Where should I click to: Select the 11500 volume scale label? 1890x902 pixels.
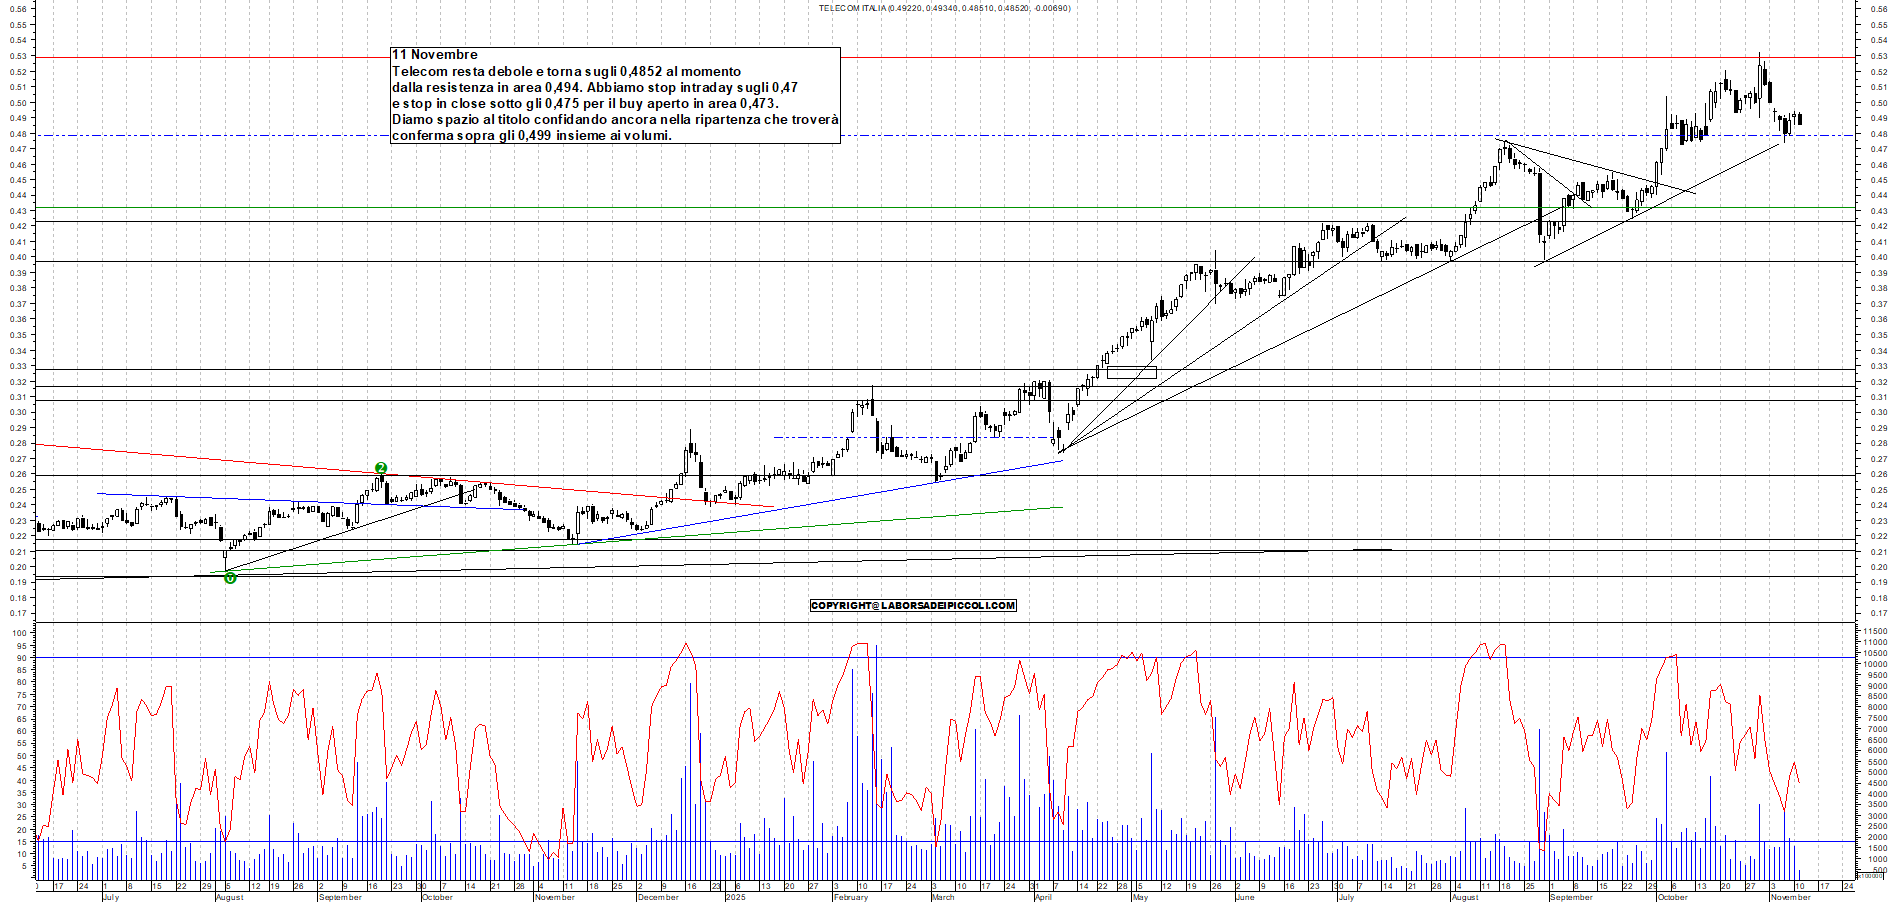tap(1877, 630)
